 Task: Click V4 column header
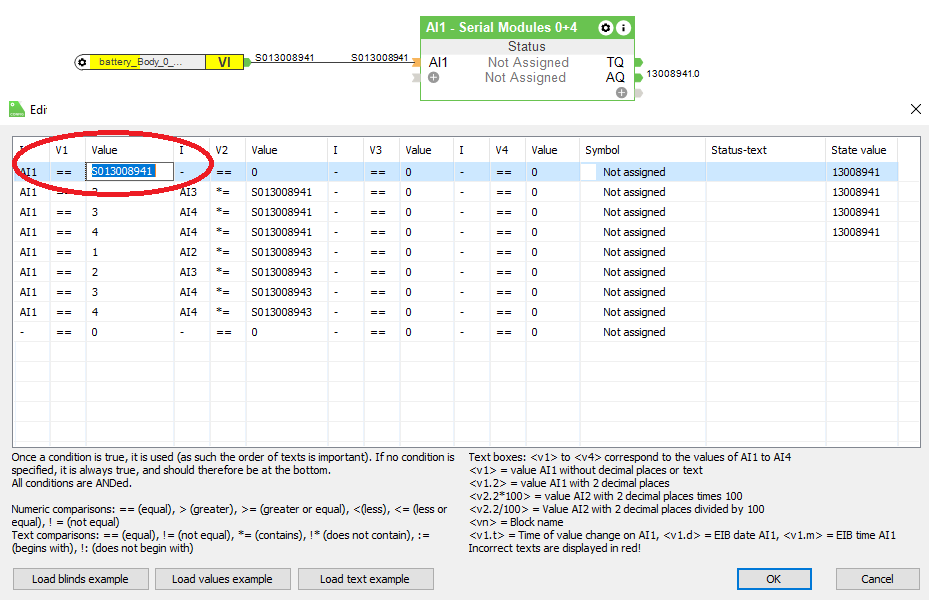click(502, 150)
